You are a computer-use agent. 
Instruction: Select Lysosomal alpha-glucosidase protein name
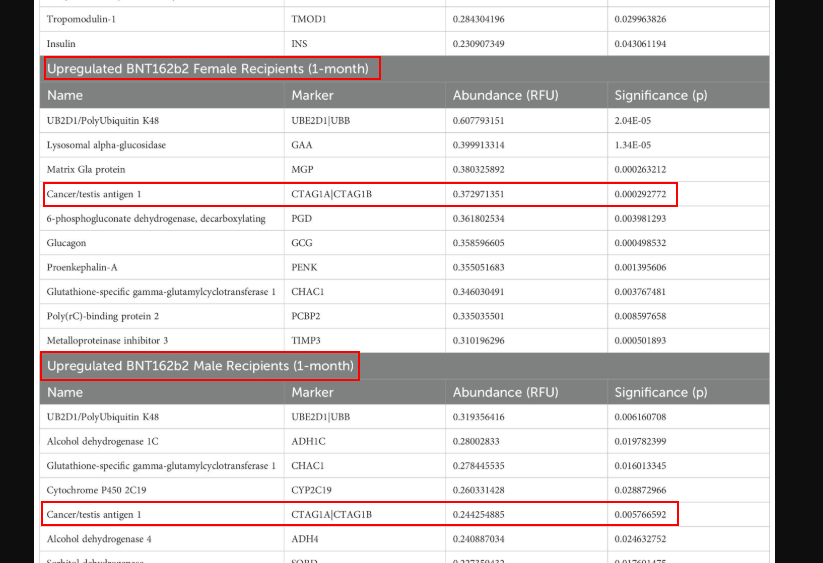pyautogui.click(x=106, y=145)
